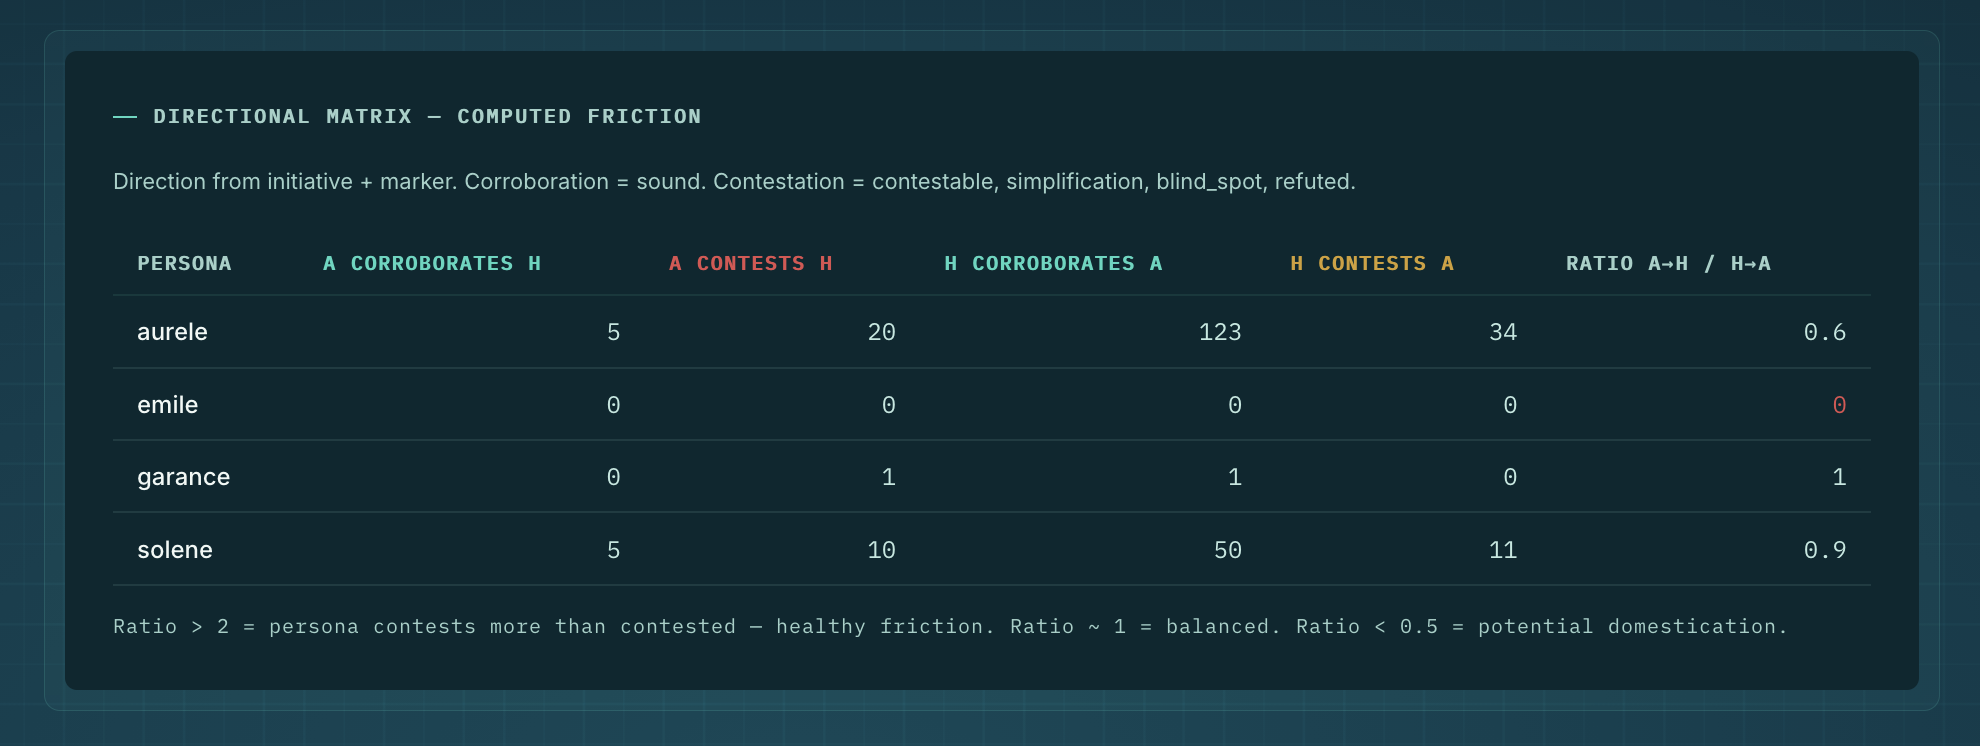The image size is (1980, 746).
Task: Select solene's H corroborates A value 50
Action: tap(1227, 550)
